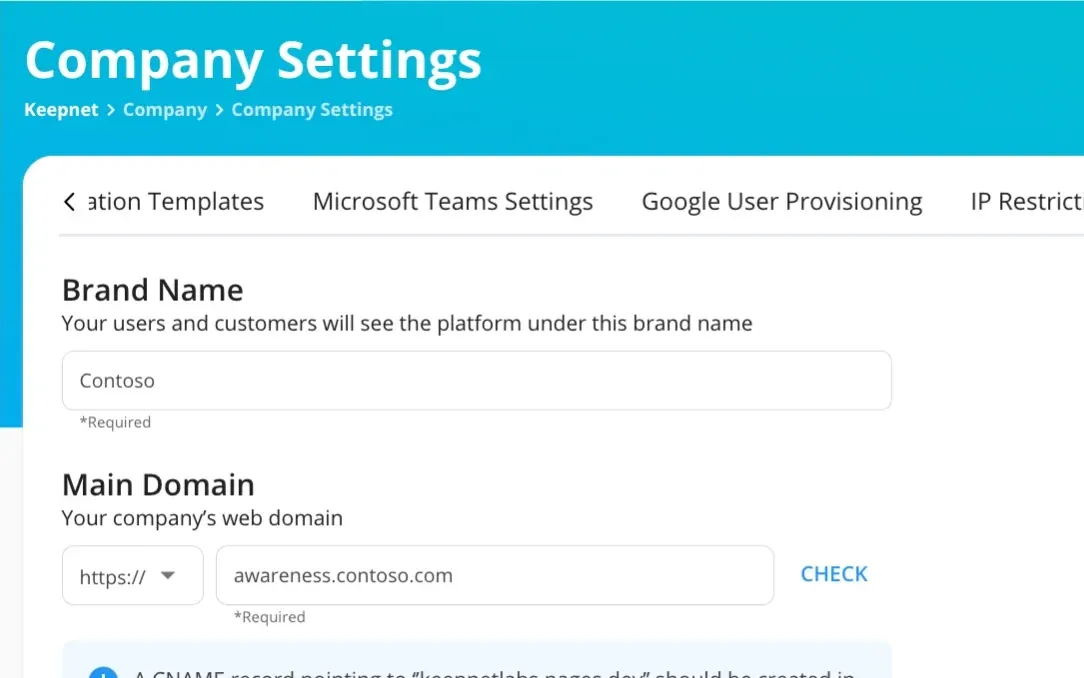Click the Company Settings breadcrumb item
The image size is (1084, 678).
(x=312, y=110)
